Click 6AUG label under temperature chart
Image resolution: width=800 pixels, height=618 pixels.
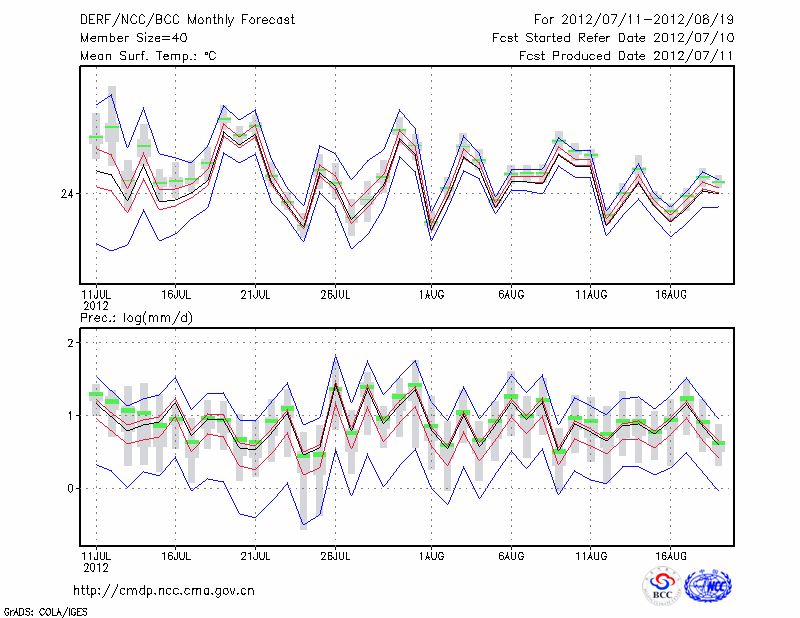[x=511, y=294]
